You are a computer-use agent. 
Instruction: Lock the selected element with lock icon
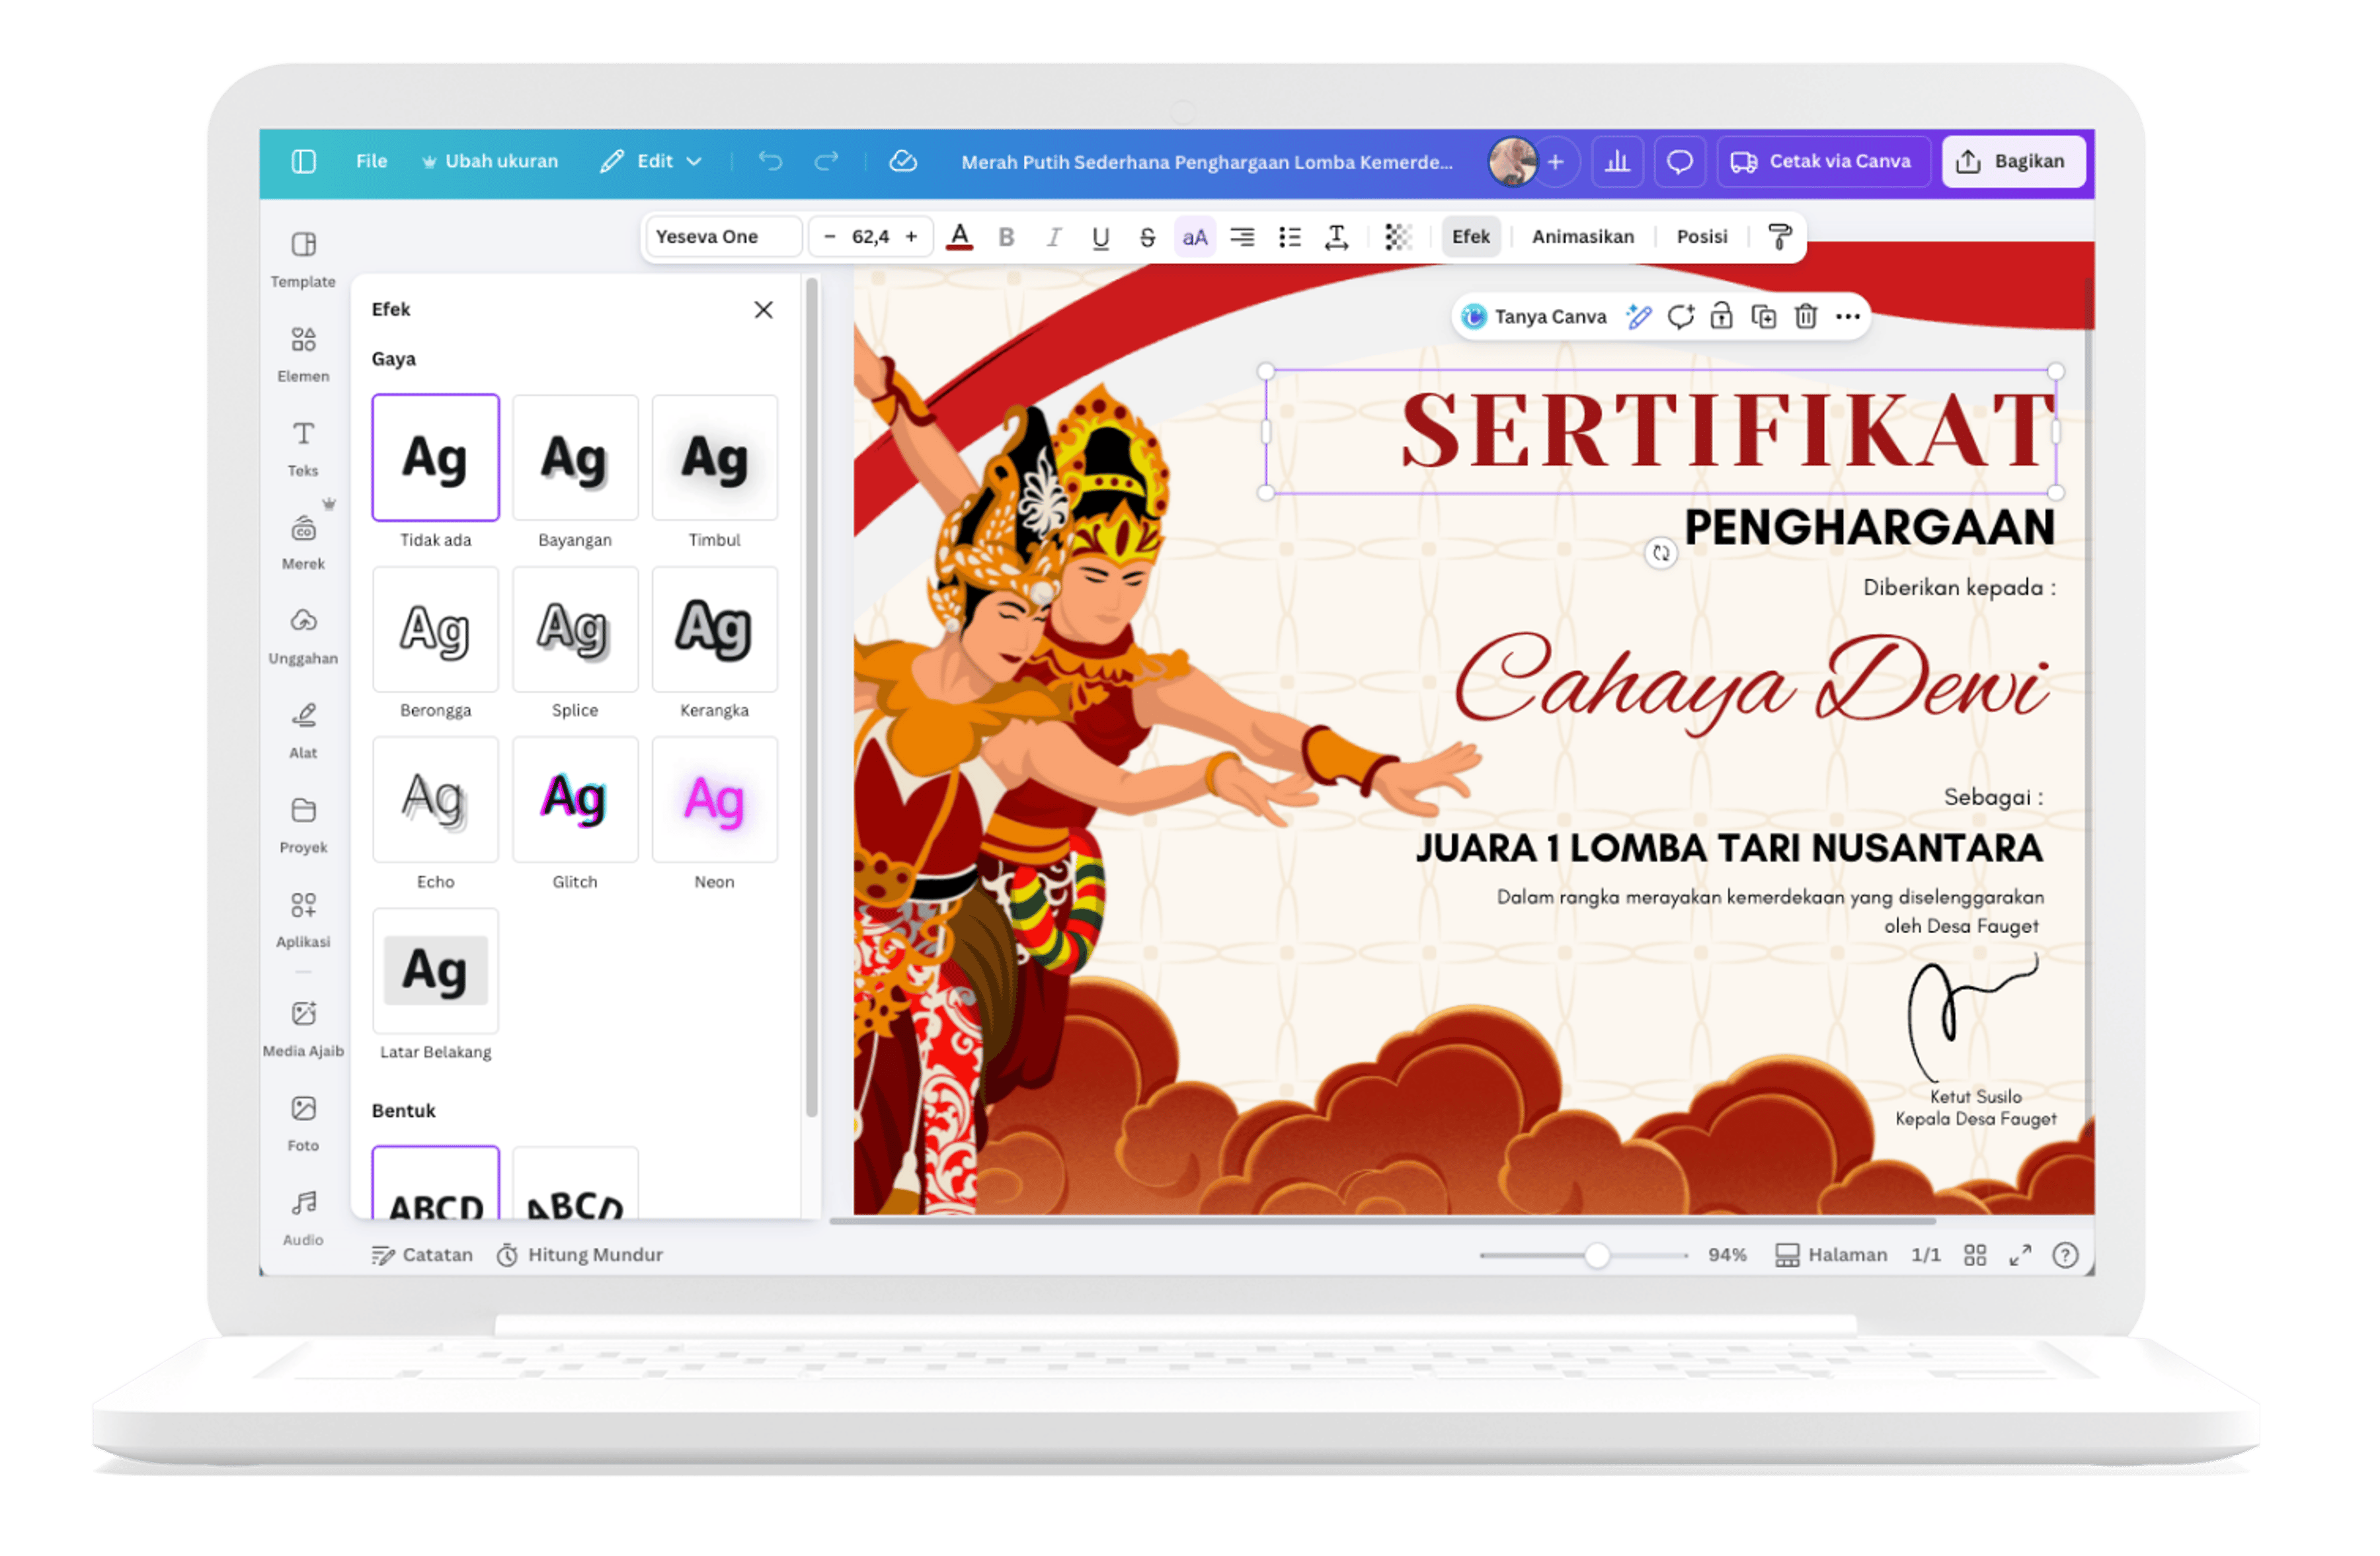click(1721, 317)
